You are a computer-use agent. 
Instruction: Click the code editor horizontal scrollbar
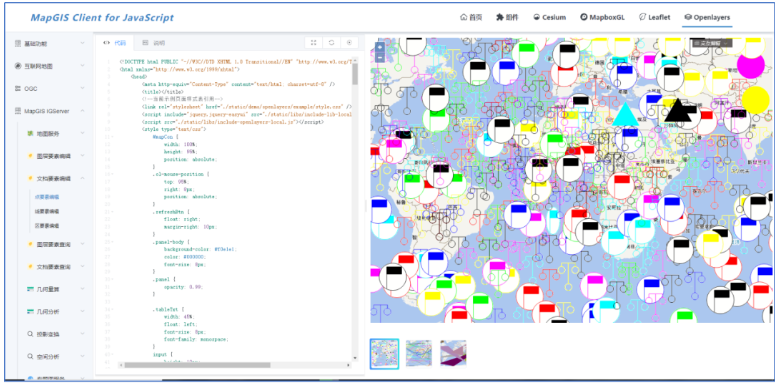coord(197,365)
